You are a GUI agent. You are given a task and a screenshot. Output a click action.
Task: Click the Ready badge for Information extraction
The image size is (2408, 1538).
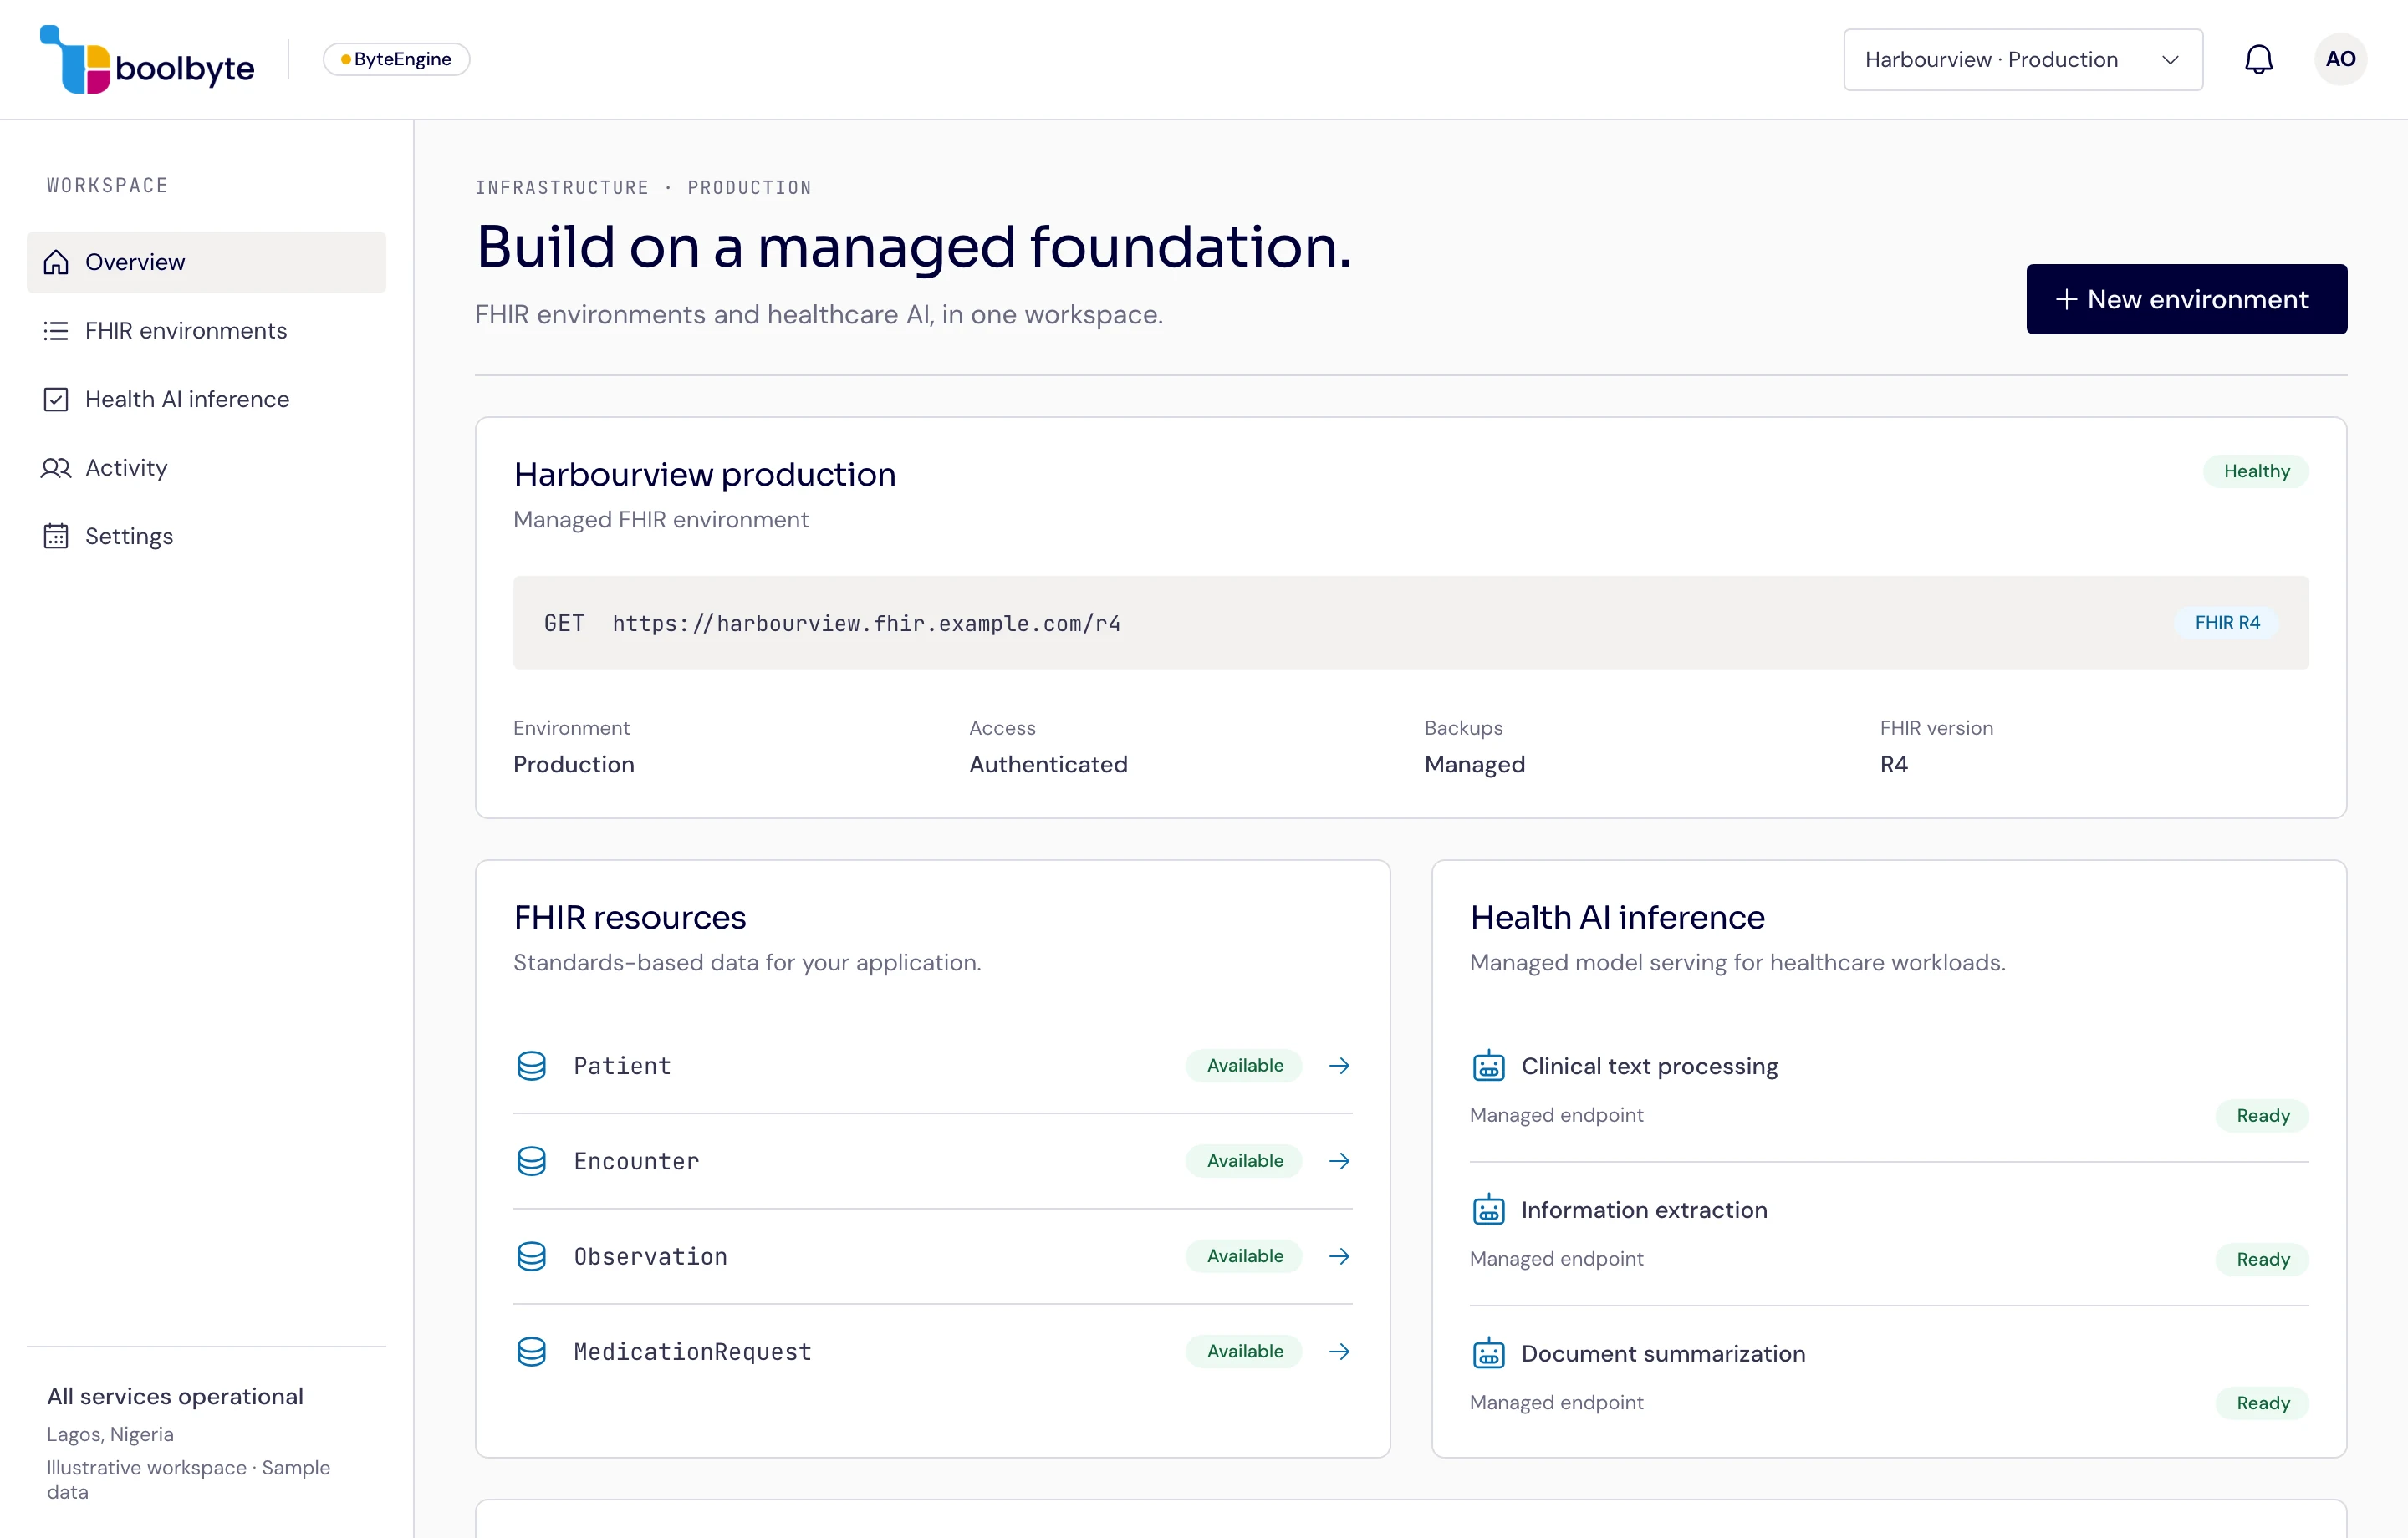(x=2262, y=1260)
